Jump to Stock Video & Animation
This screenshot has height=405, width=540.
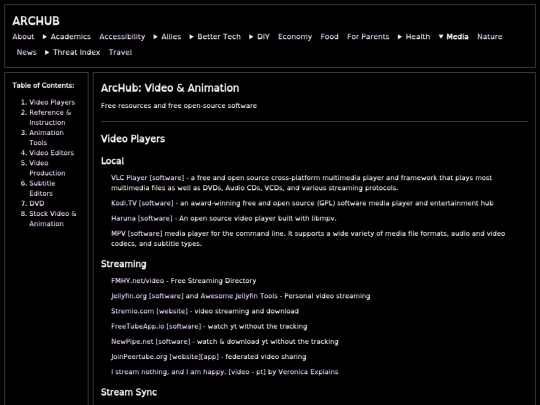[53, 219]
